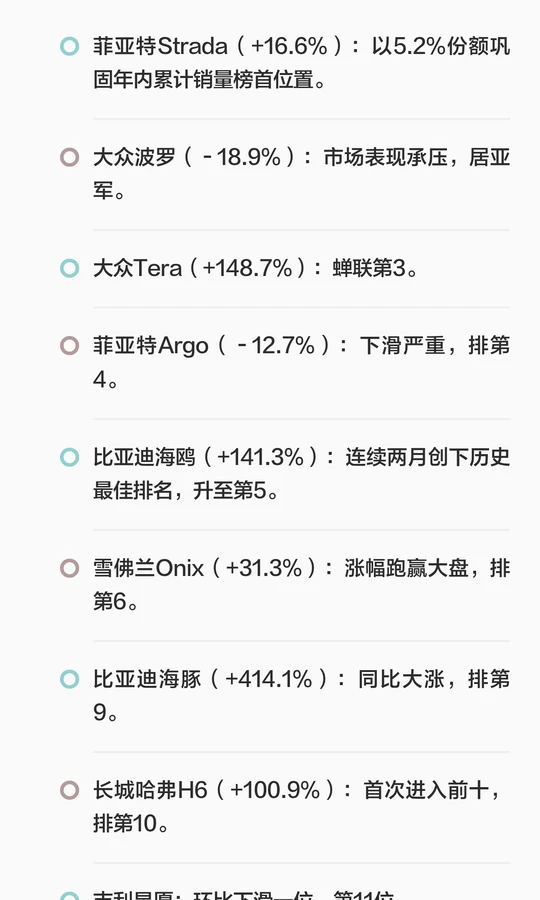Screen dimensions: 540x900
Task: Click the brown bullet beside 长城哈弗H6
Action: [69, 790]
